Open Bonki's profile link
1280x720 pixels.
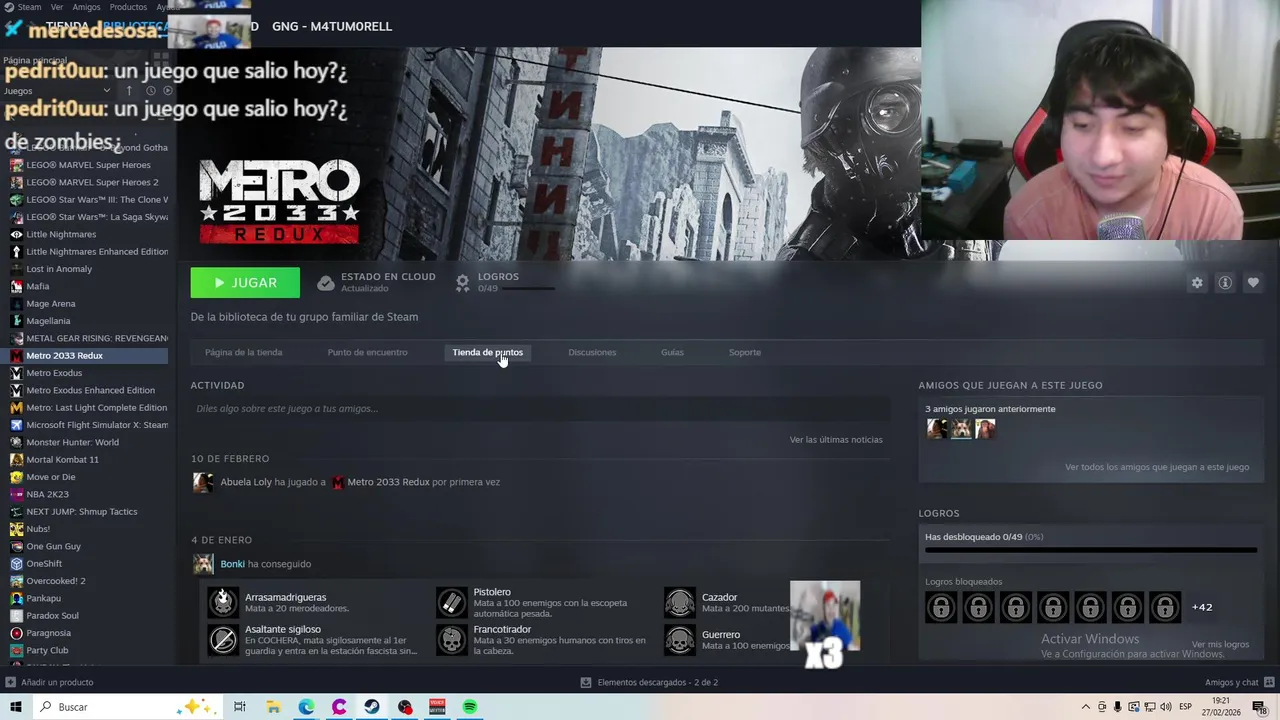(x=232, y=564)
